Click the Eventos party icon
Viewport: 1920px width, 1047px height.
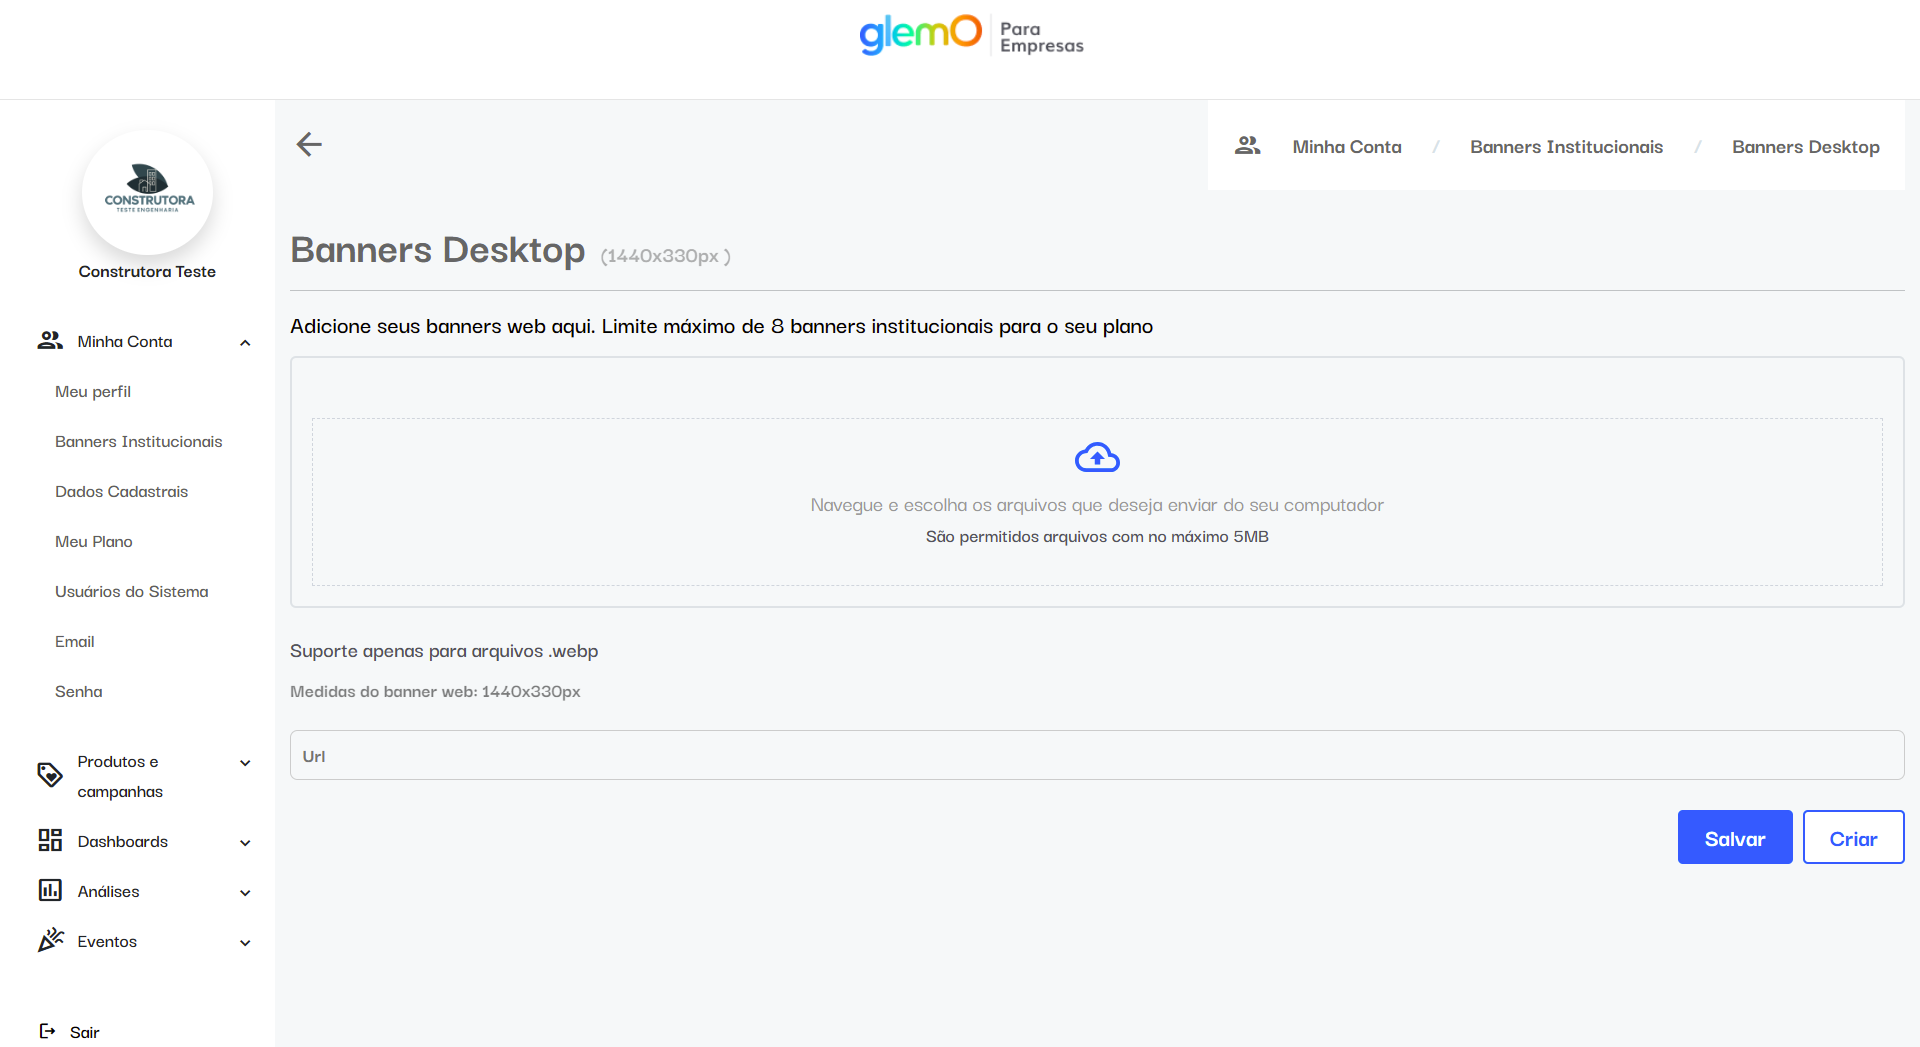(50, 940)
